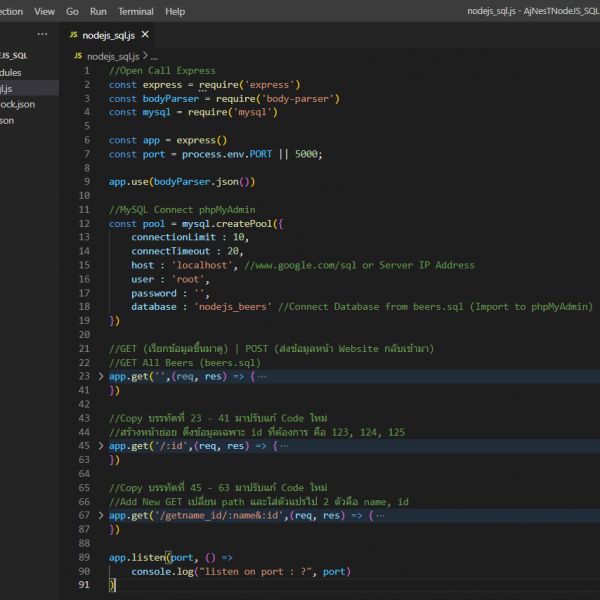Open the View menu

pyautogui.click(x=44, y=11)
